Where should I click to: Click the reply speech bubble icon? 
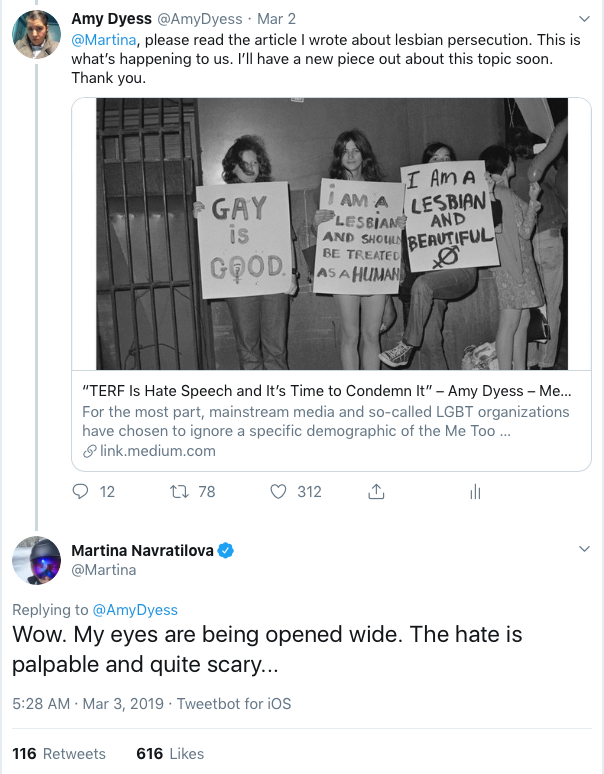point(82,491)
